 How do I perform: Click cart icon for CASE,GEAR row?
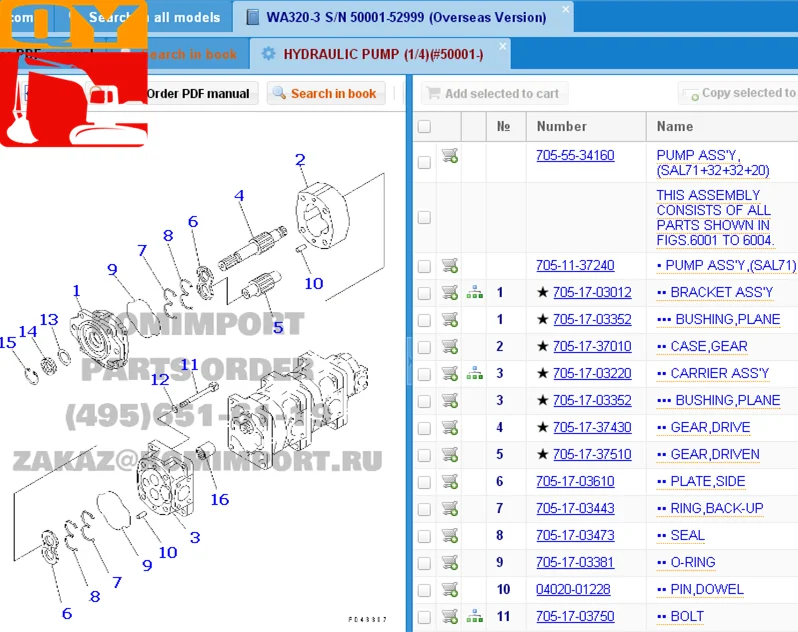(450, 347)
